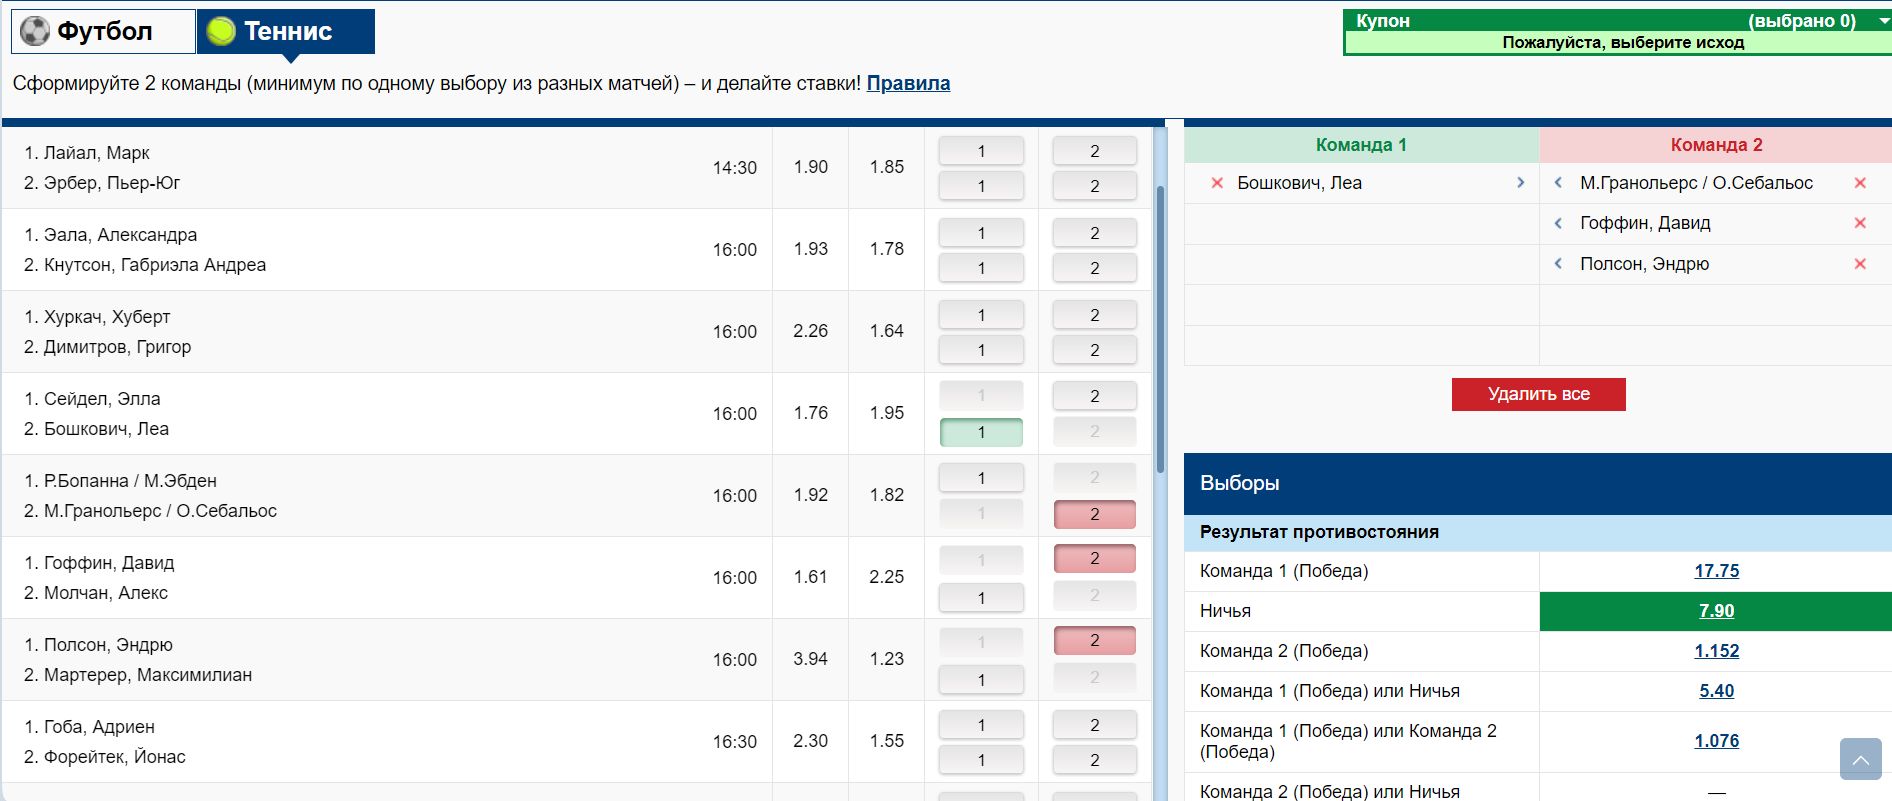
Task: Add Хуркач, Хуберт to team 1
Action: [x=981, y=315]
